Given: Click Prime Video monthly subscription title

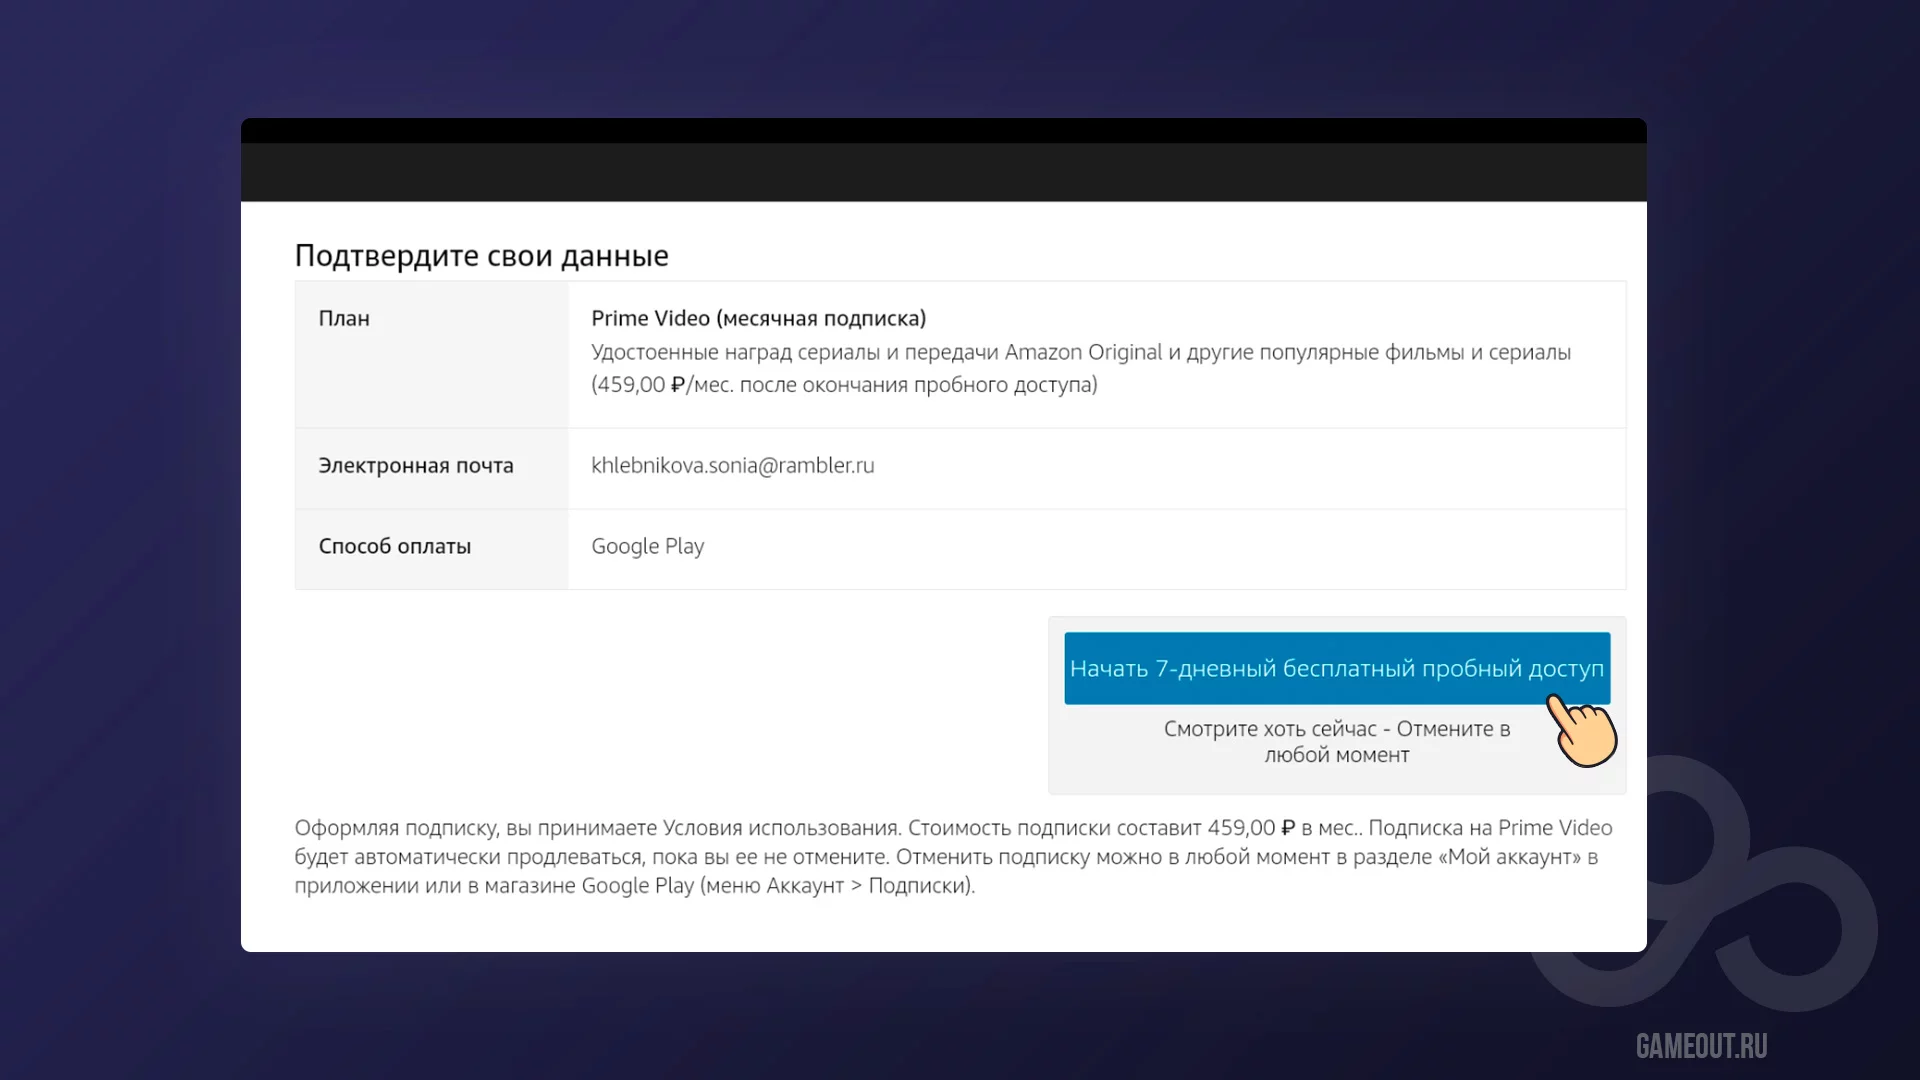Looking at the screenshot, I should 758,318.
